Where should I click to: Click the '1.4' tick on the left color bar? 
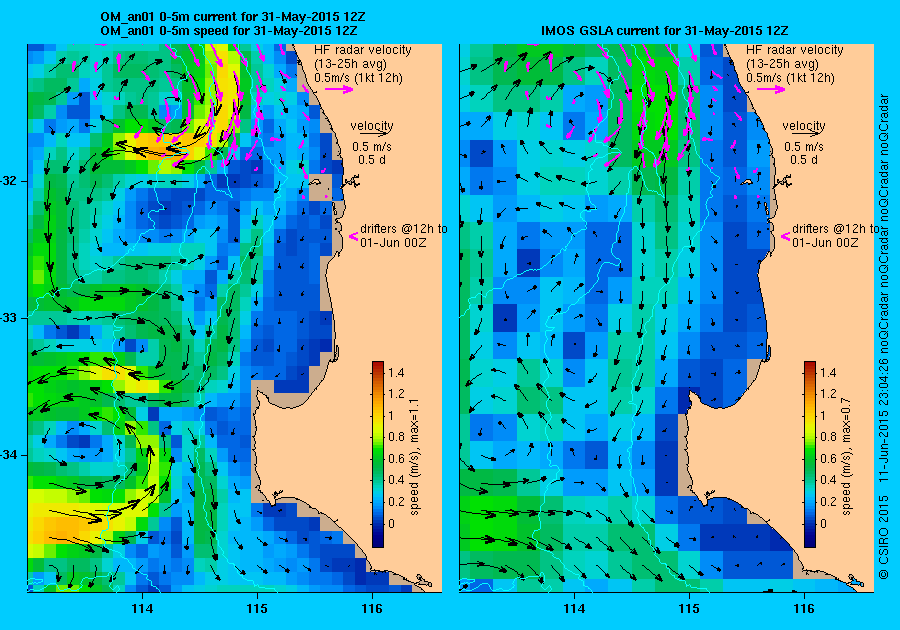396,372
